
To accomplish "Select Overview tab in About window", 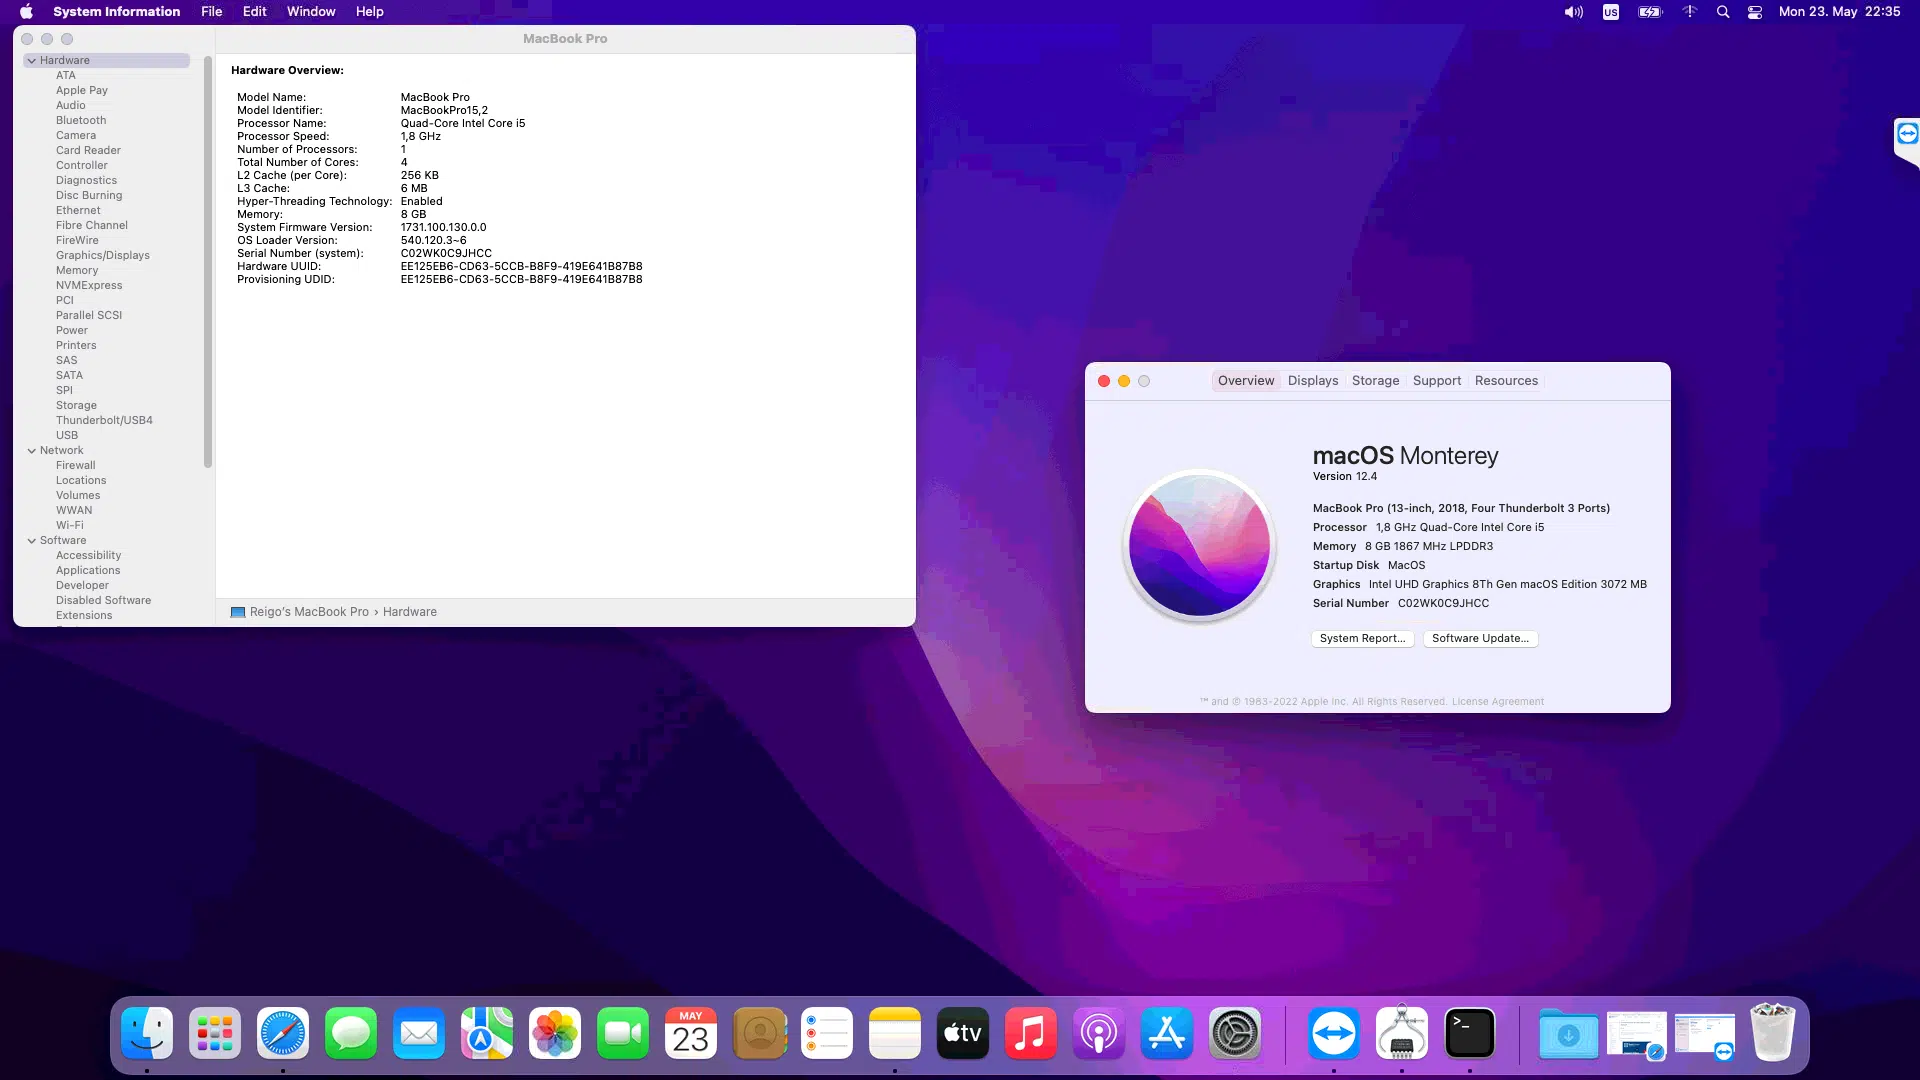I will (1246, 381).
